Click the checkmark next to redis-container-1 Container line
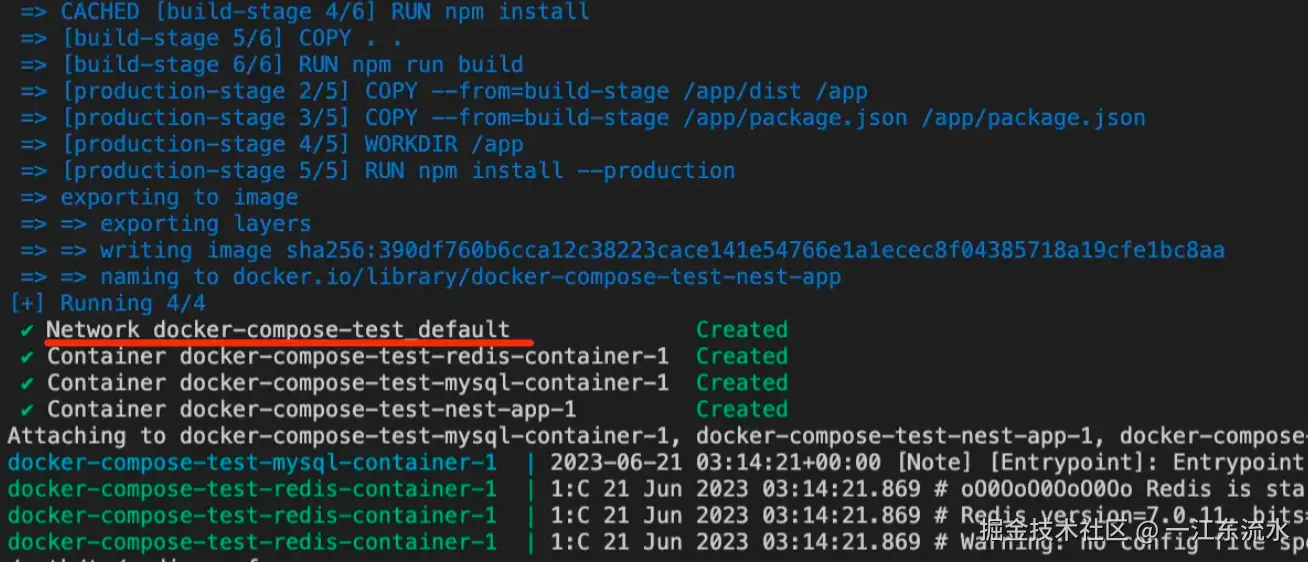1308x562 pixels. (26, 356)
